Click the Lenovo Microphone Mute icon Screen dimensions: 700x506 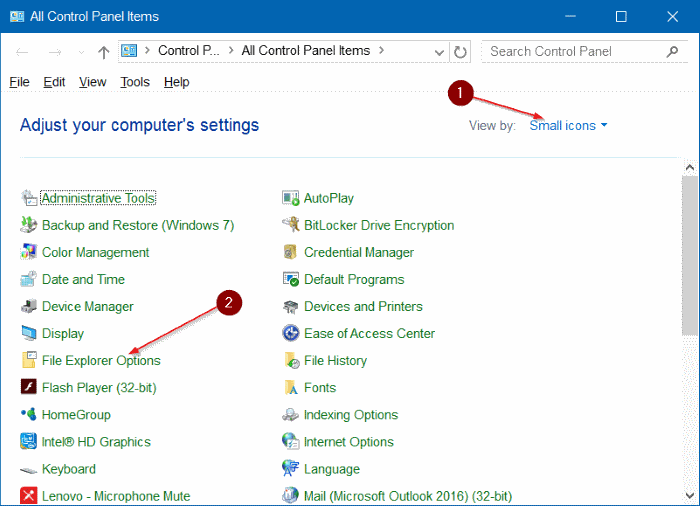[29, 496]
